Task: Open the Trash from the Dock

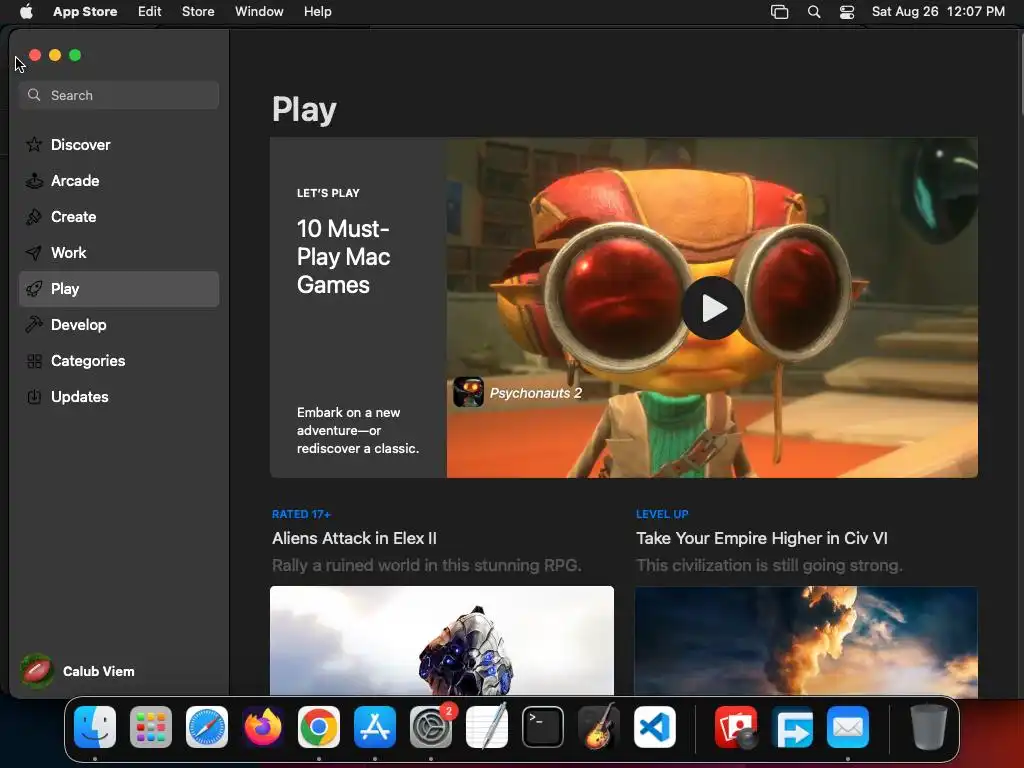Action: [x=929, y=727]
